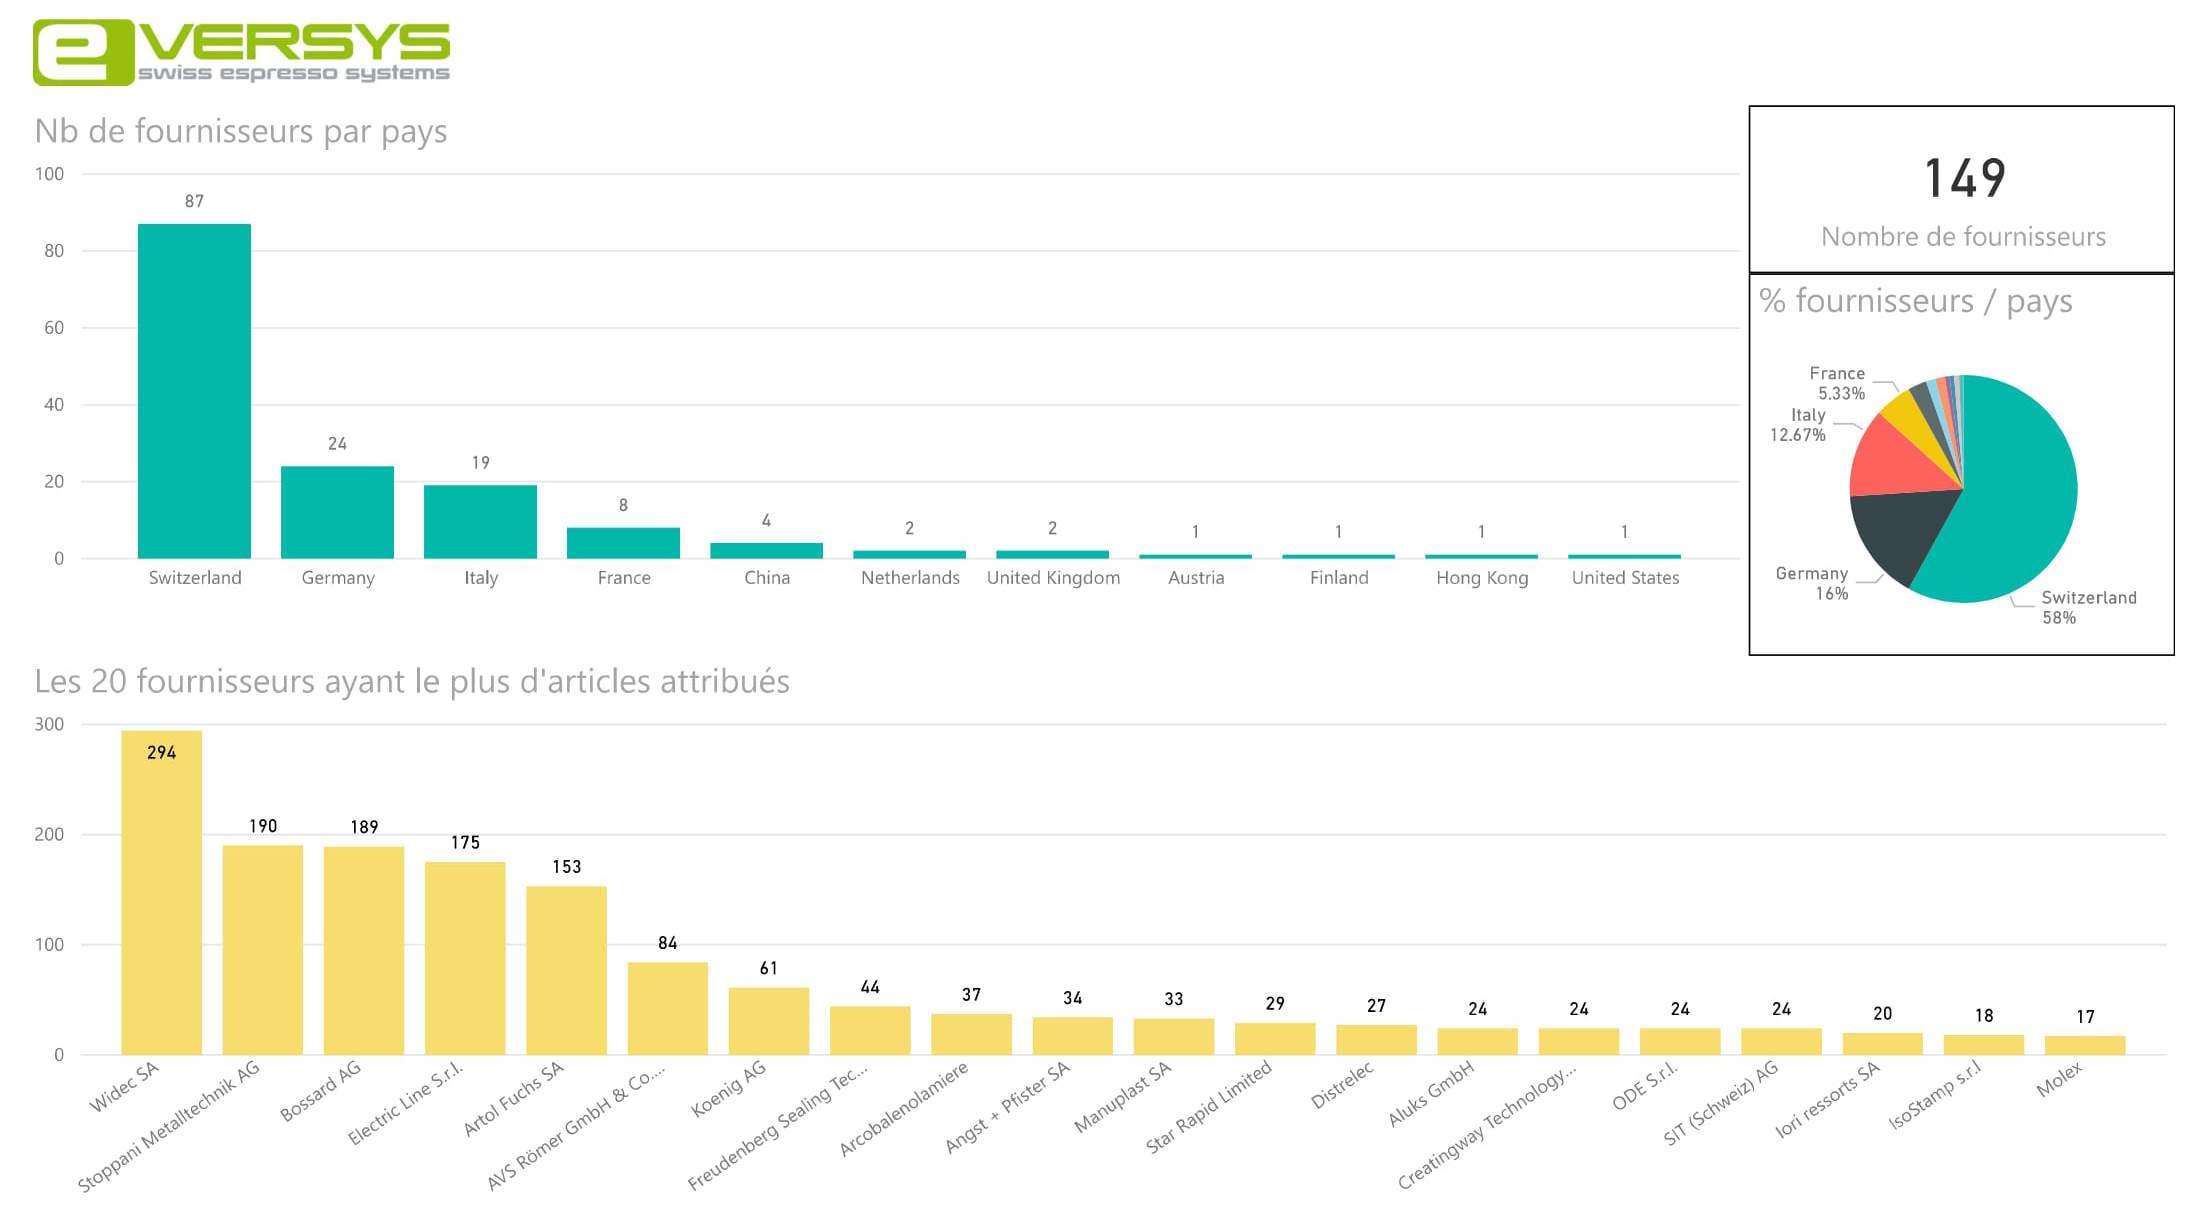Select the Widec SA bar showing 294
2200x1222 pixels.
click(x=161, y=893)
